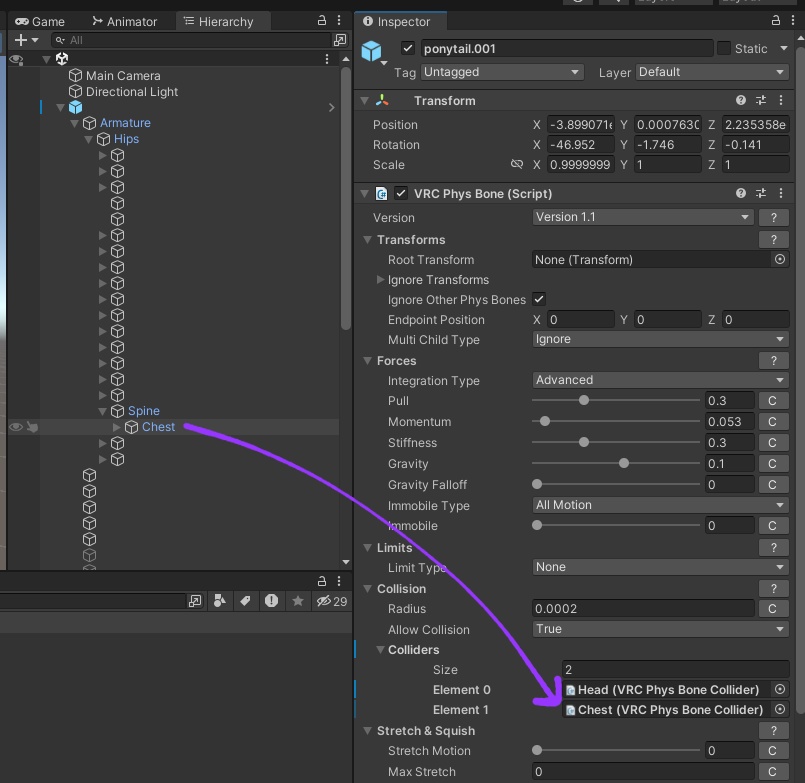This screenshot has width=805, height=783.
Task: Open Allow Collision dropdown
Action: point(660,629)
